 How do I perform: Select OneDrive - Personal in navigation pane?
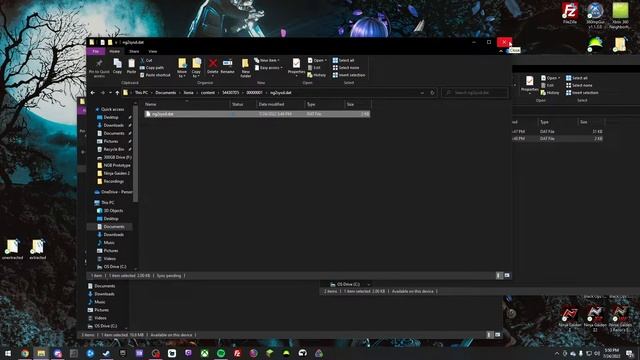click(113, 192)
